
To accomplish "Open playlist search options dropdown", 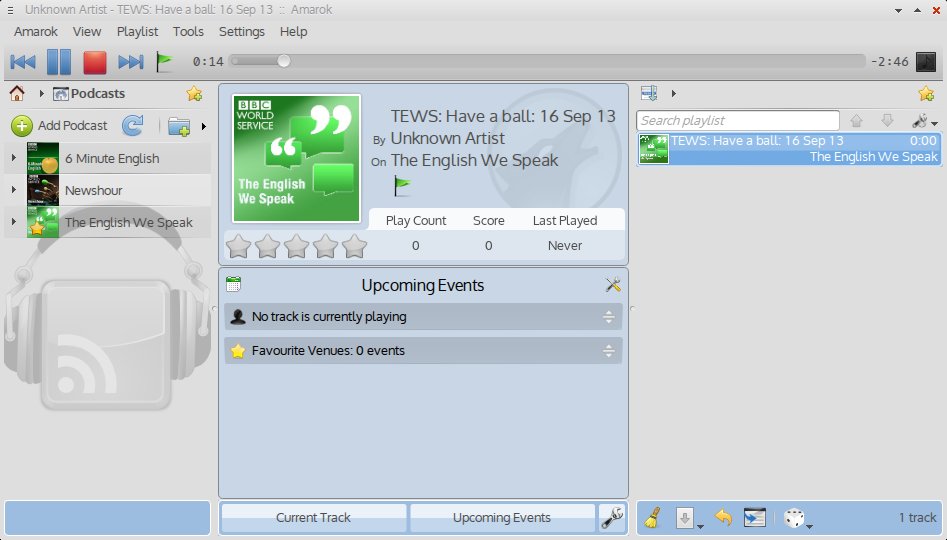I will click(x=924, y=121).
